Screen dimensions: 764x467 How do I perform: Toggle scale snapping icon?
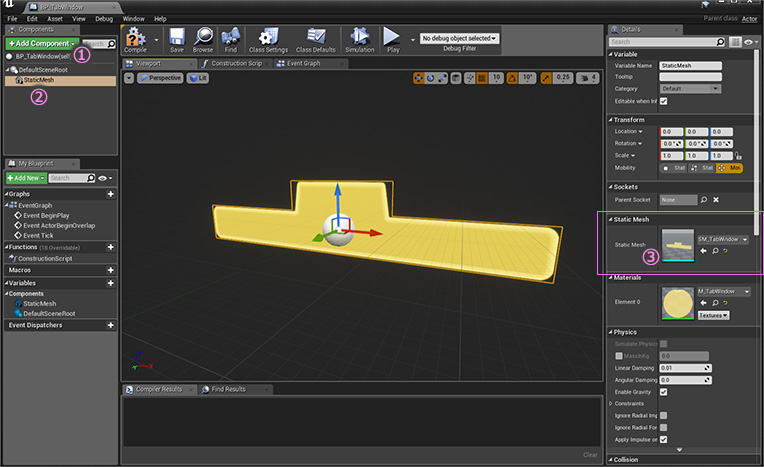point(546,78)
